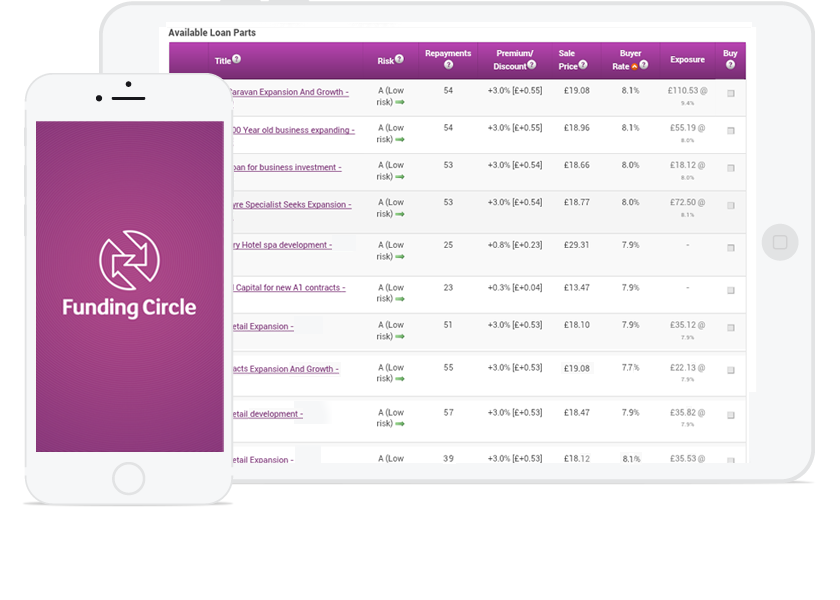Screen dimensions: 840x600
Task: Click the £13.47 sale price cell
Action: pos(576,288)
